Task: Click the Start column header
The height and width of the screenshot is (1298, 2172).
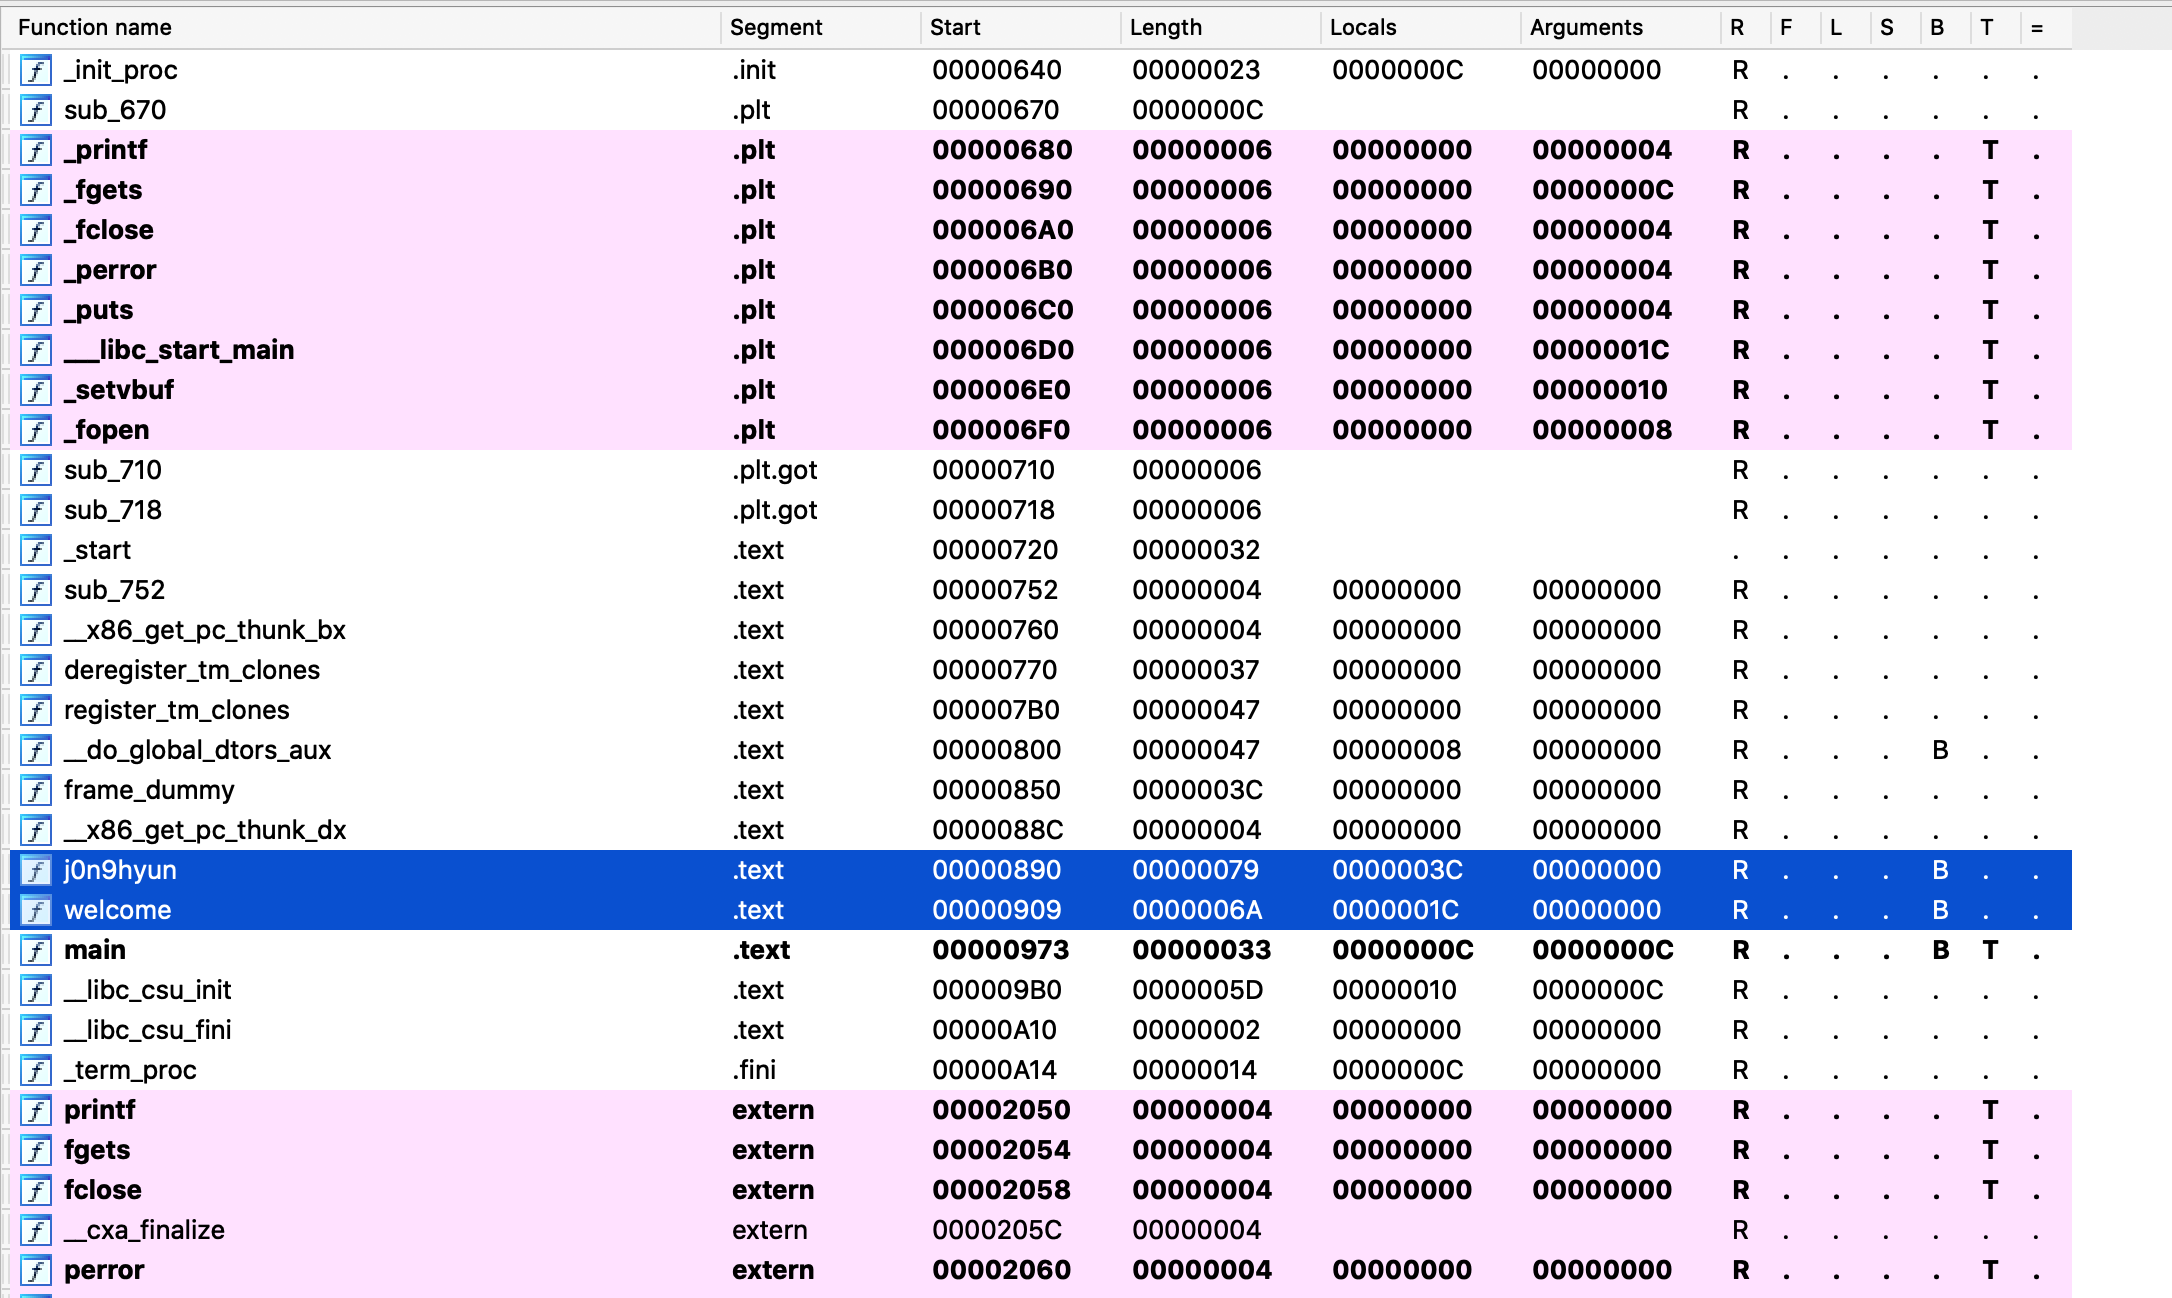Action: point(954,28)
